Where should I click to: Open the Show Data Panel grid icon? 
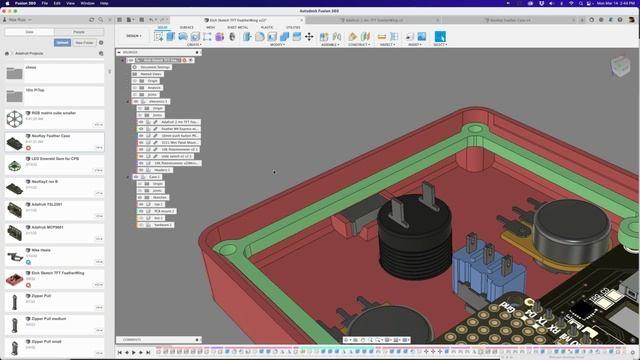tap(119, 20)
